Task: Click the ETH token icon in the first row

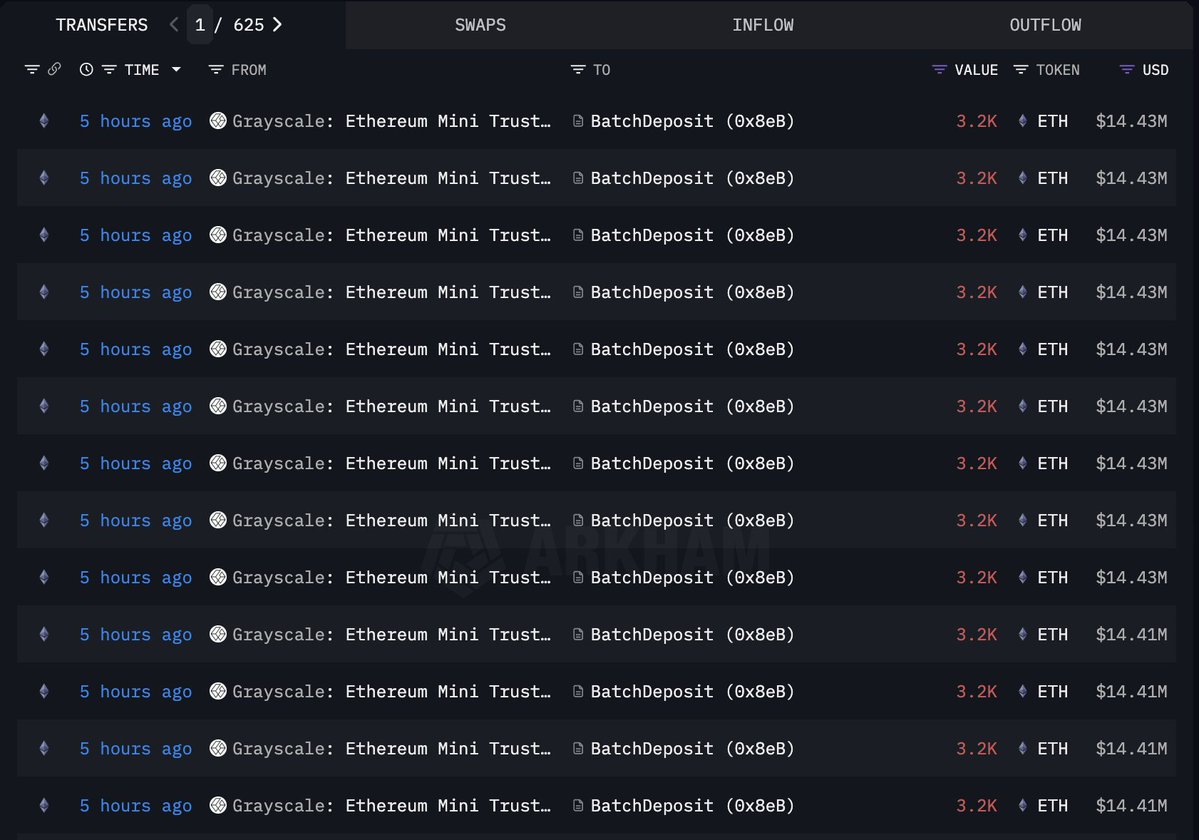Action: [x=1022, y=121]
